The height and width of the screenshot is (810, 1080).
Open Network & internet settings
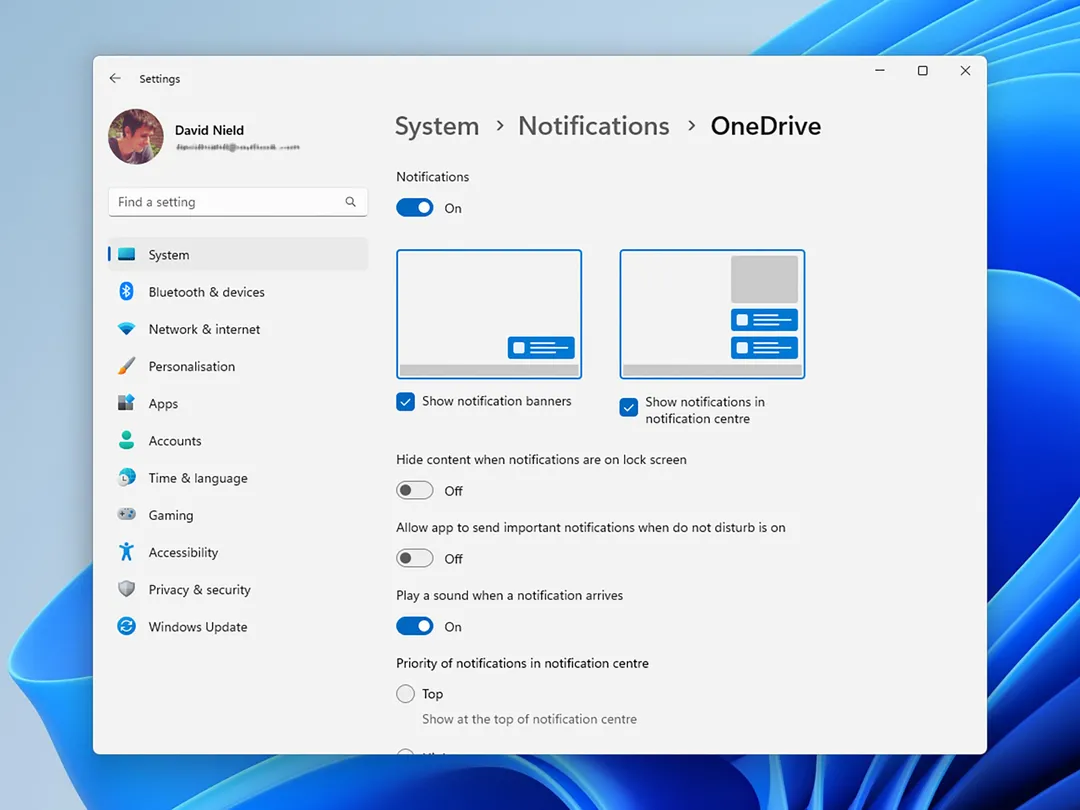238,329
